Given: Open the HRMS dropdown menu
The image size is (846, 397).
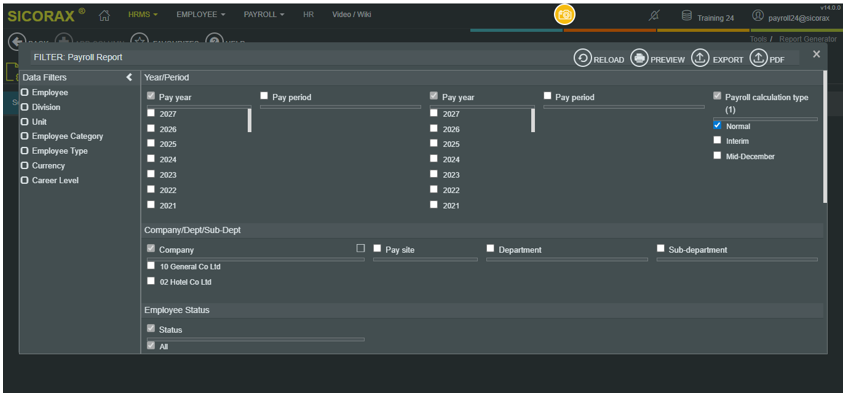Looking at the screenshot, I should pos(143,15).
